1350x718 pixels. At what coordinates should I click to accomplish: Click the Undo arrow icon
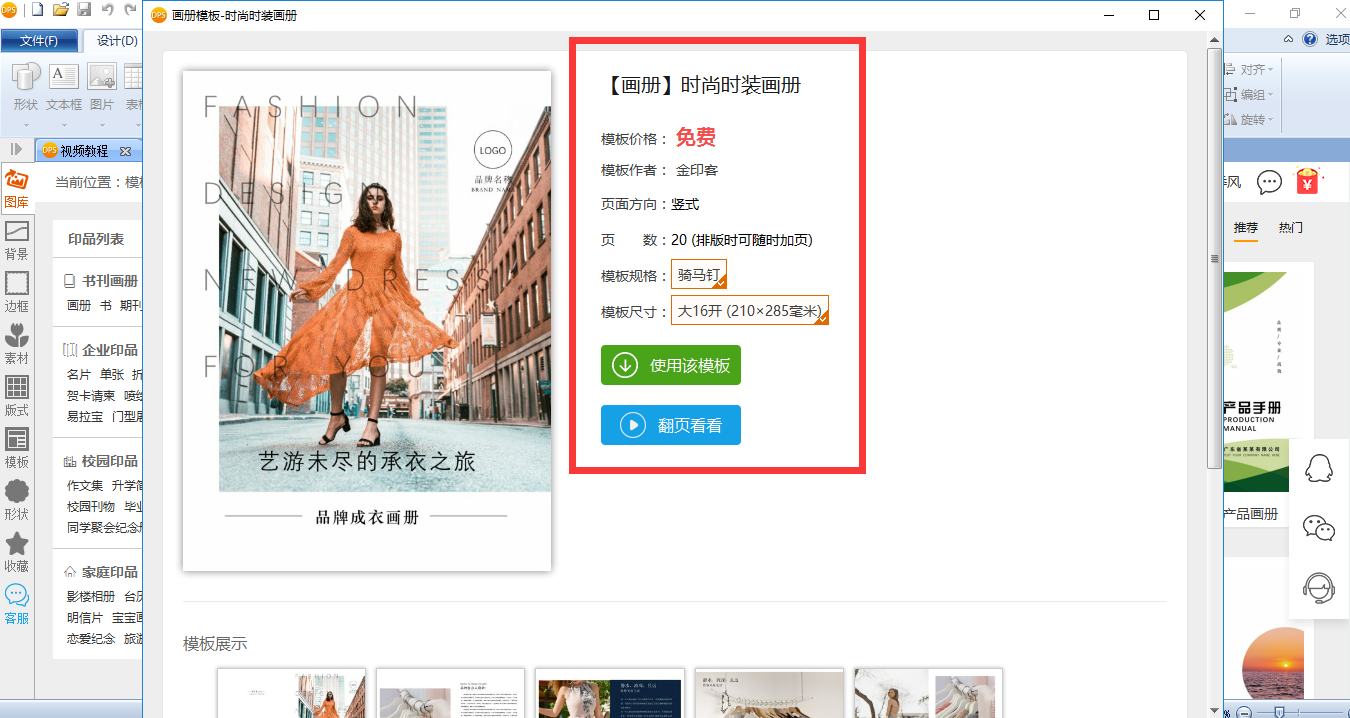pyautogui.click(x=107, y=11)
